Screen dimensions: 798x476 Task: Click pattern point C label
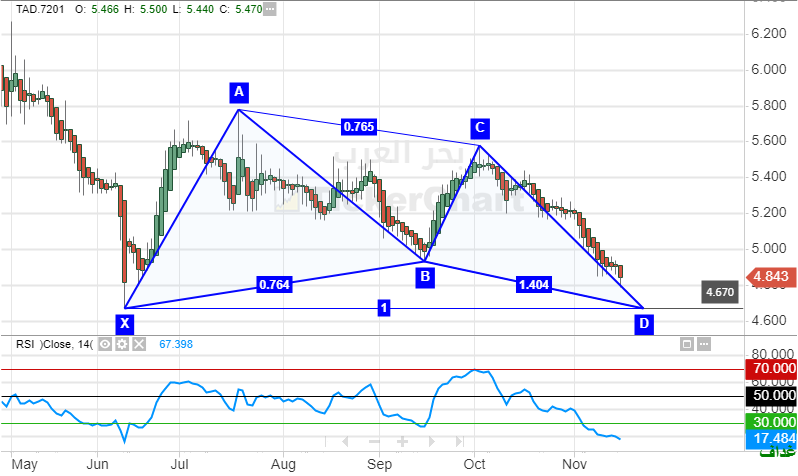(480, 128)
